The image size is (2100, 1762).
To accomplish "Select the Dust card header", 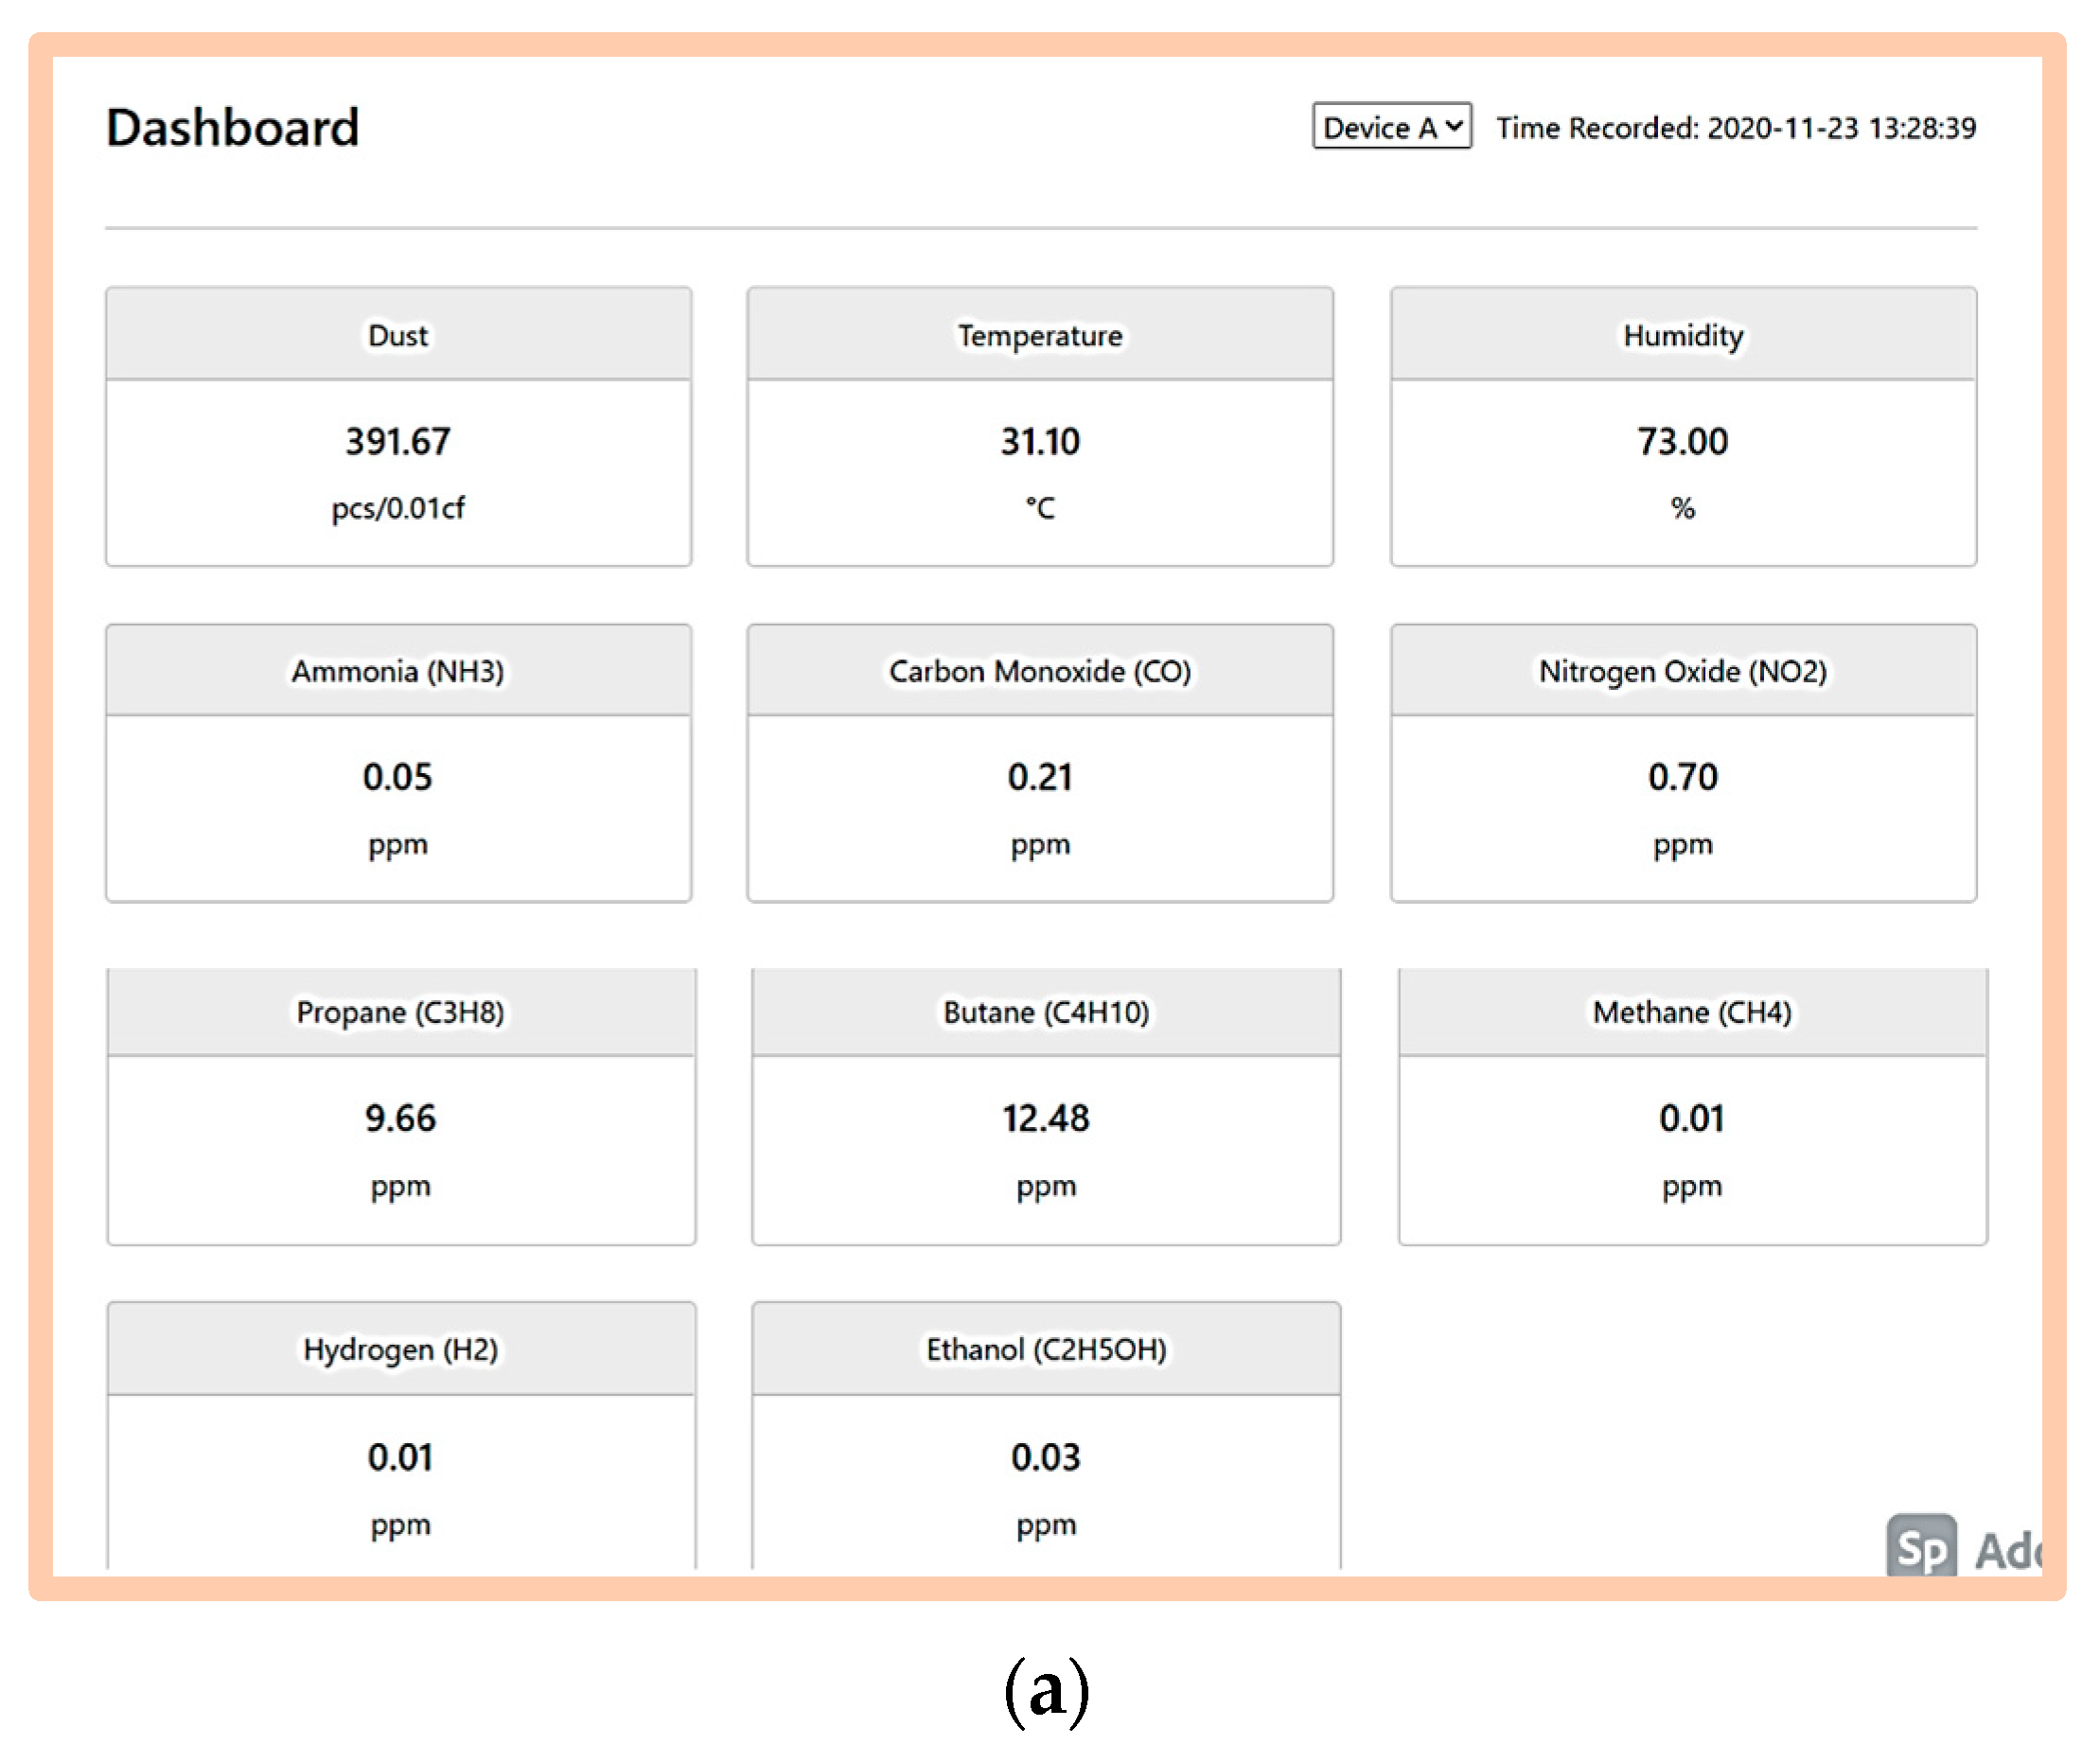I will [398, 335].
